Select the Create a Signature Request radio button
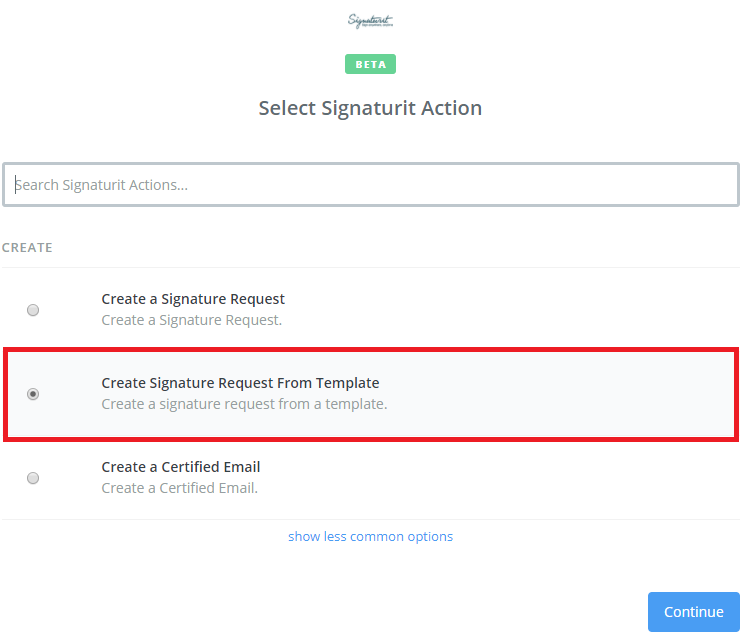 pos(33,310)
